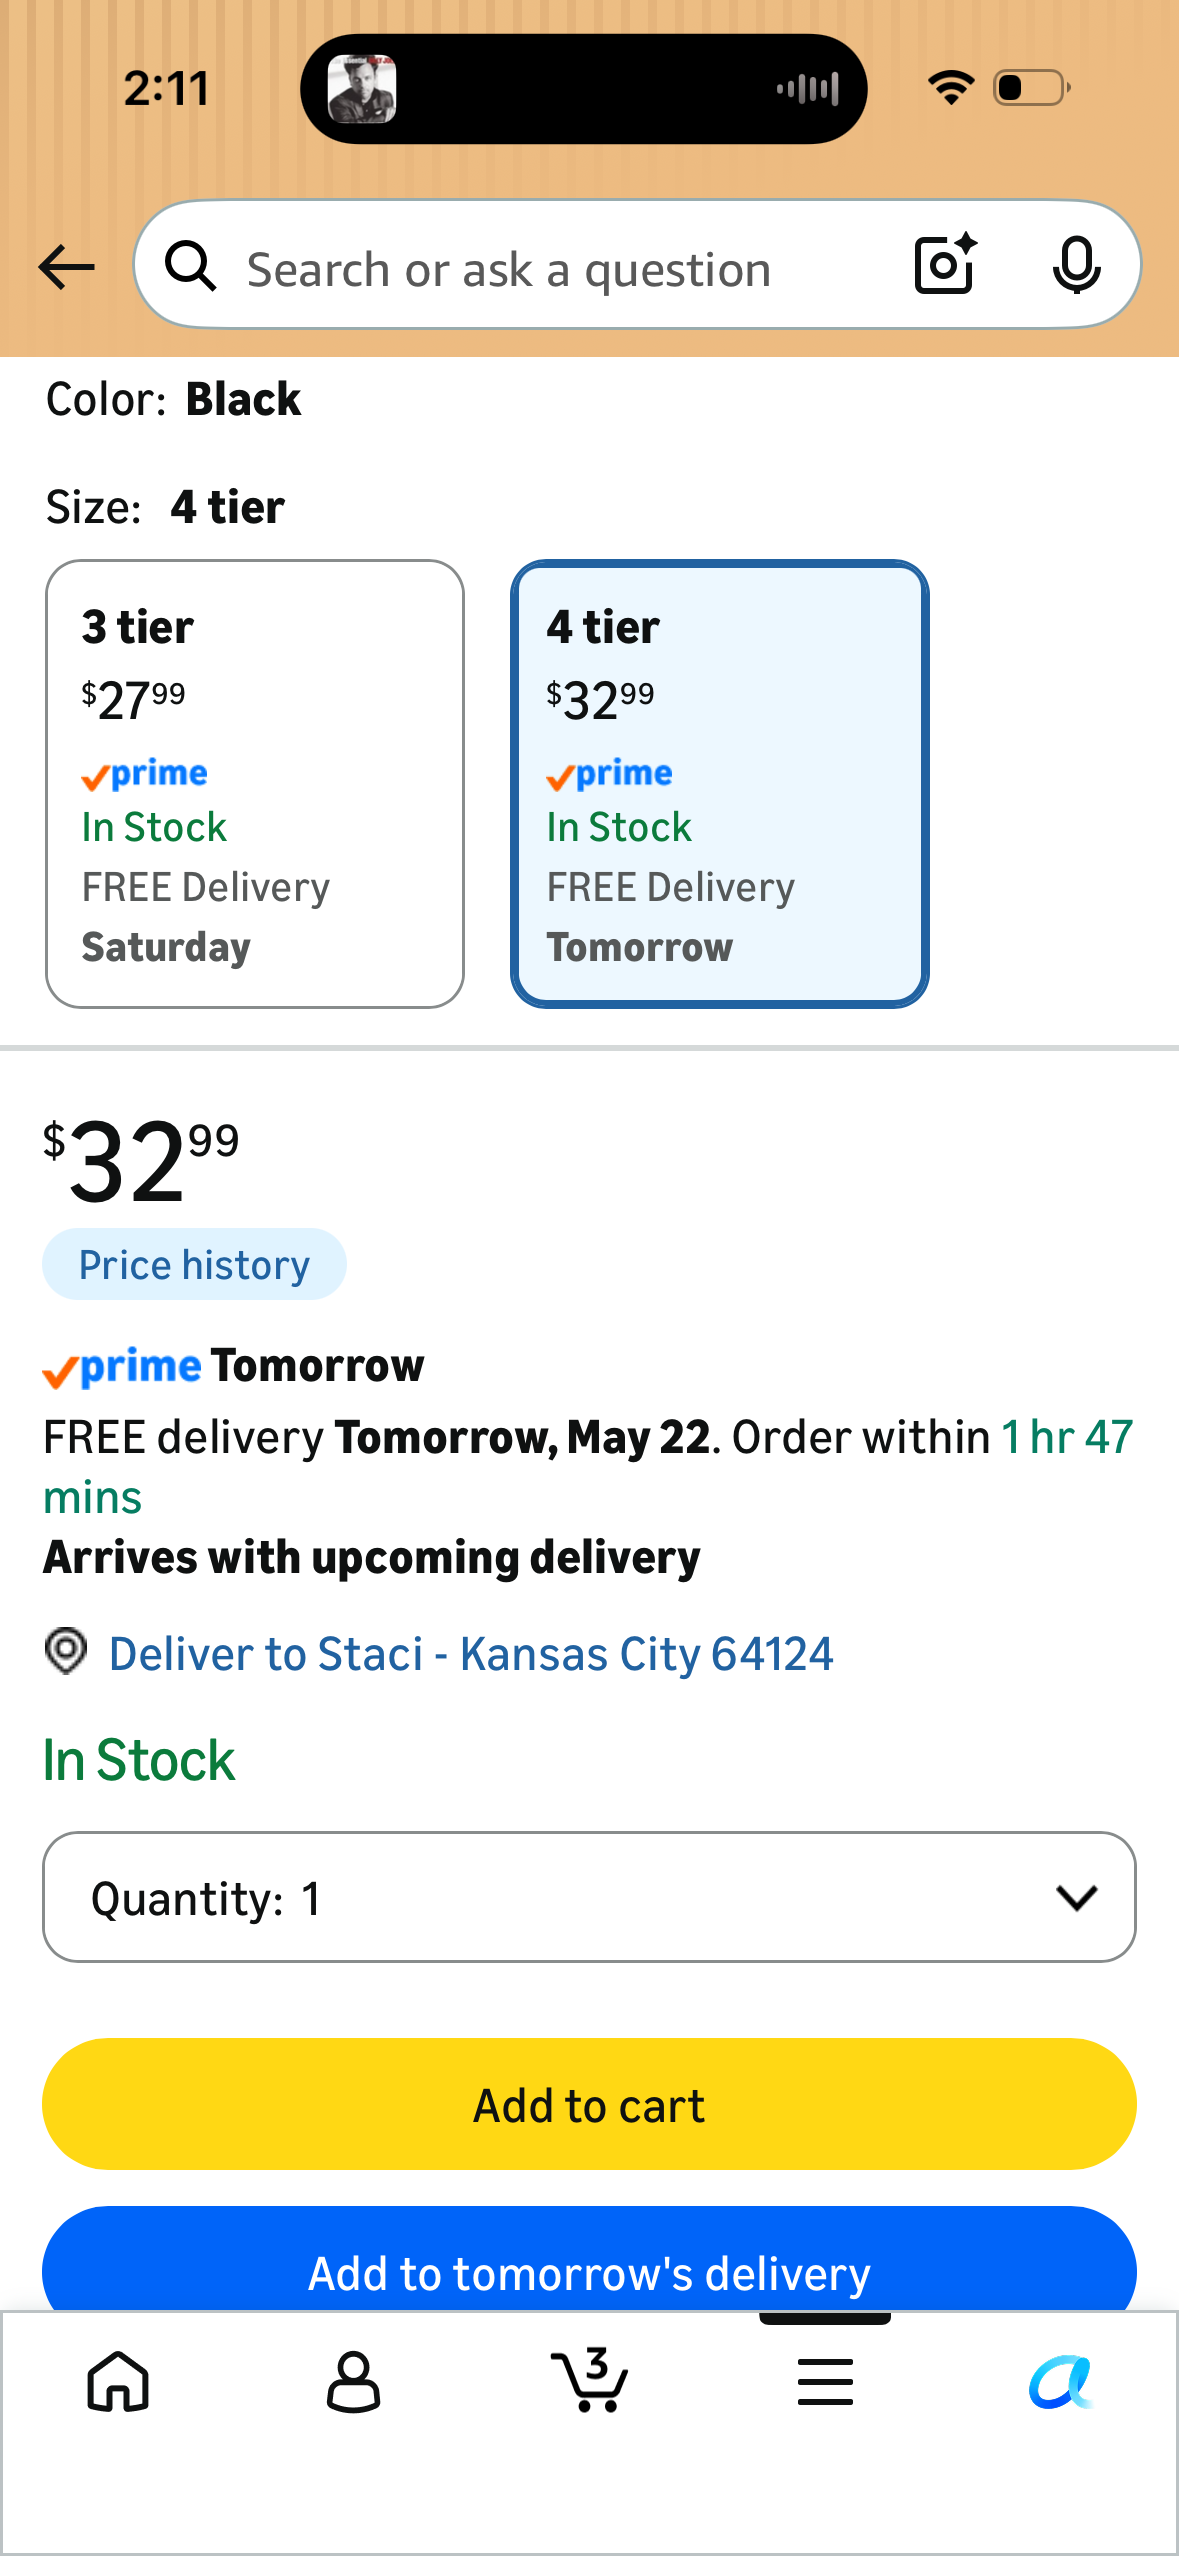Click Add to tomorrow's delivery button
Image resolution: width=1179 pixels, height=2556 pixels.
coord(589,2260)
